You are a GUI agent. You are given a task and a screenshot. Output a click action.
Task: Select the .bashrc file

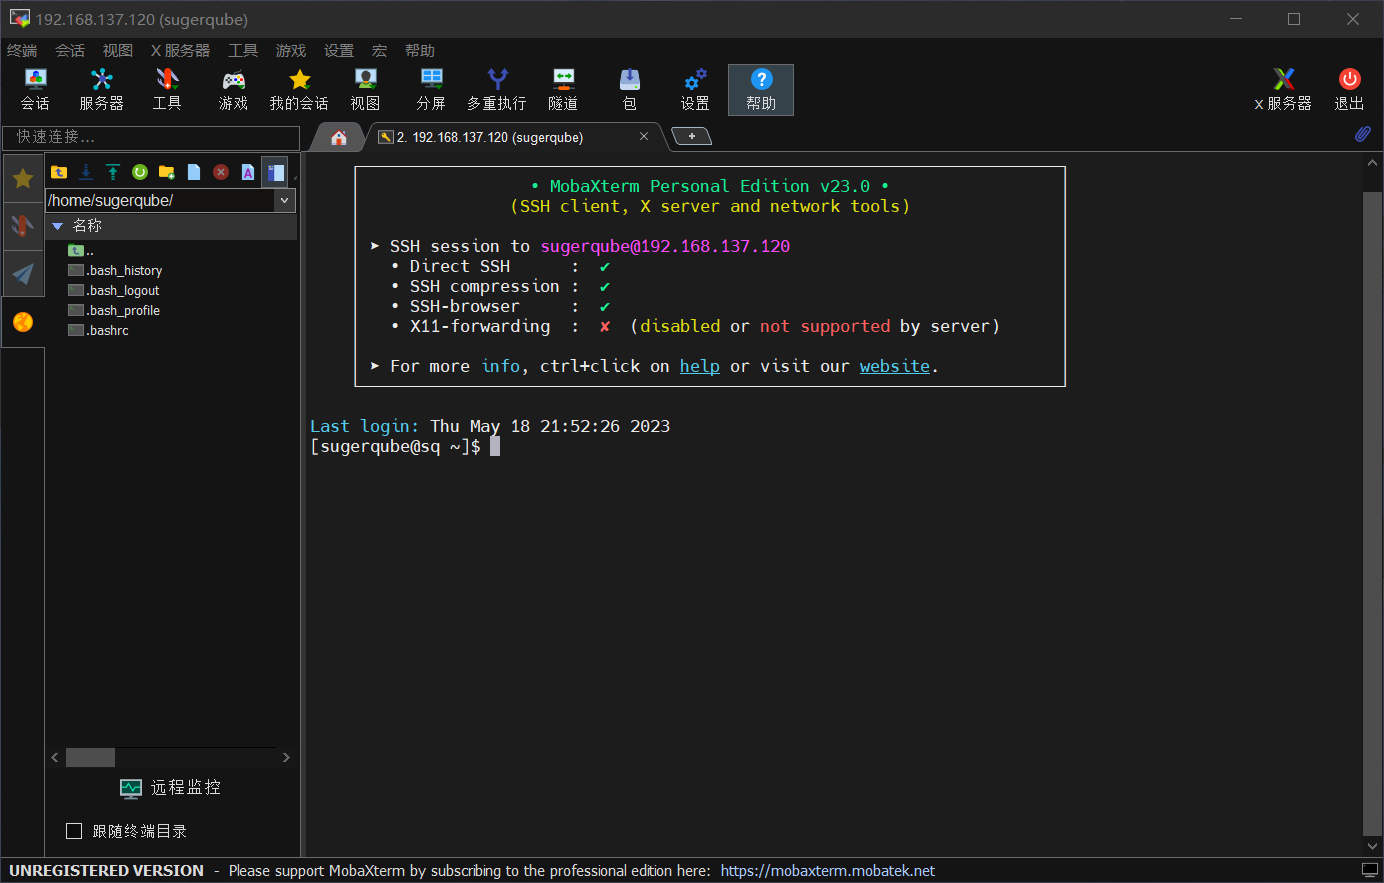(x=98, y=330)
